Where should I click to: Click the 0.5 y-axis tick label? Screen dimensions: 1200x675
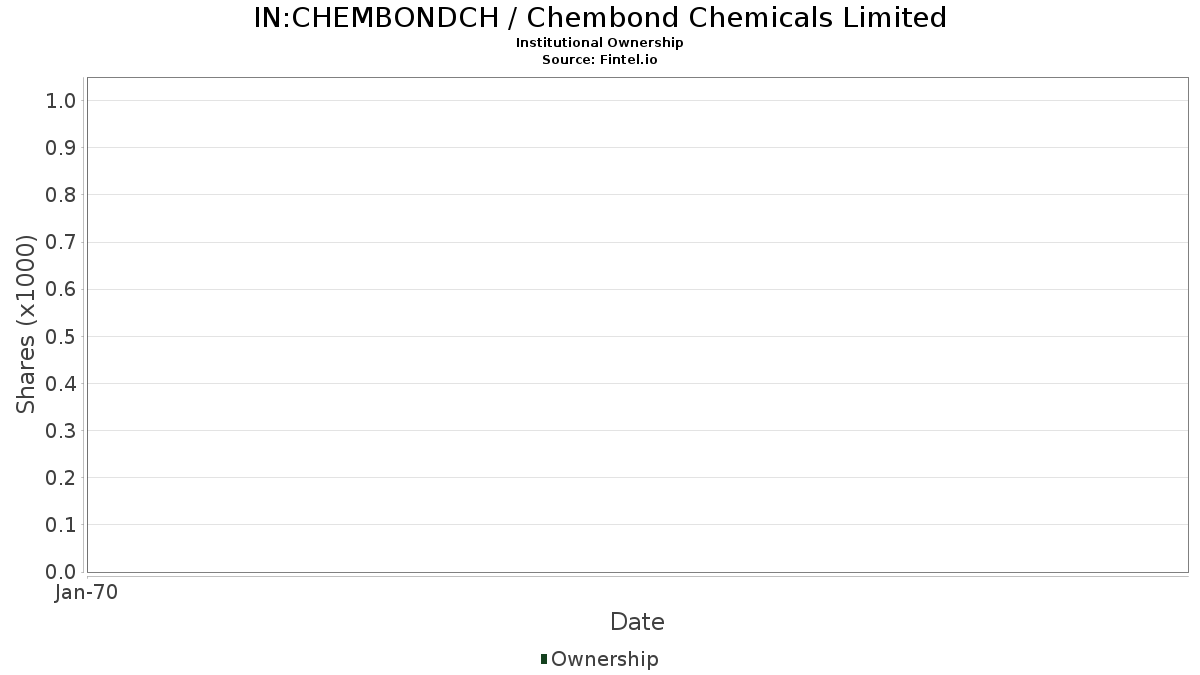61,336
